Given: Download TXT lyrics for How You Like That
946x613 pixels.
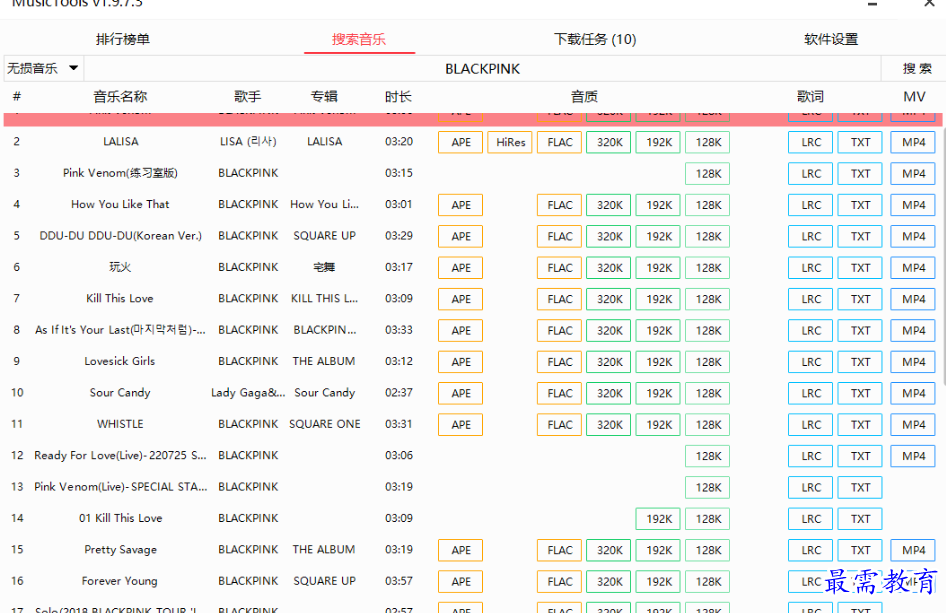Looking at the screenshot, I should (x=860, y=205).
